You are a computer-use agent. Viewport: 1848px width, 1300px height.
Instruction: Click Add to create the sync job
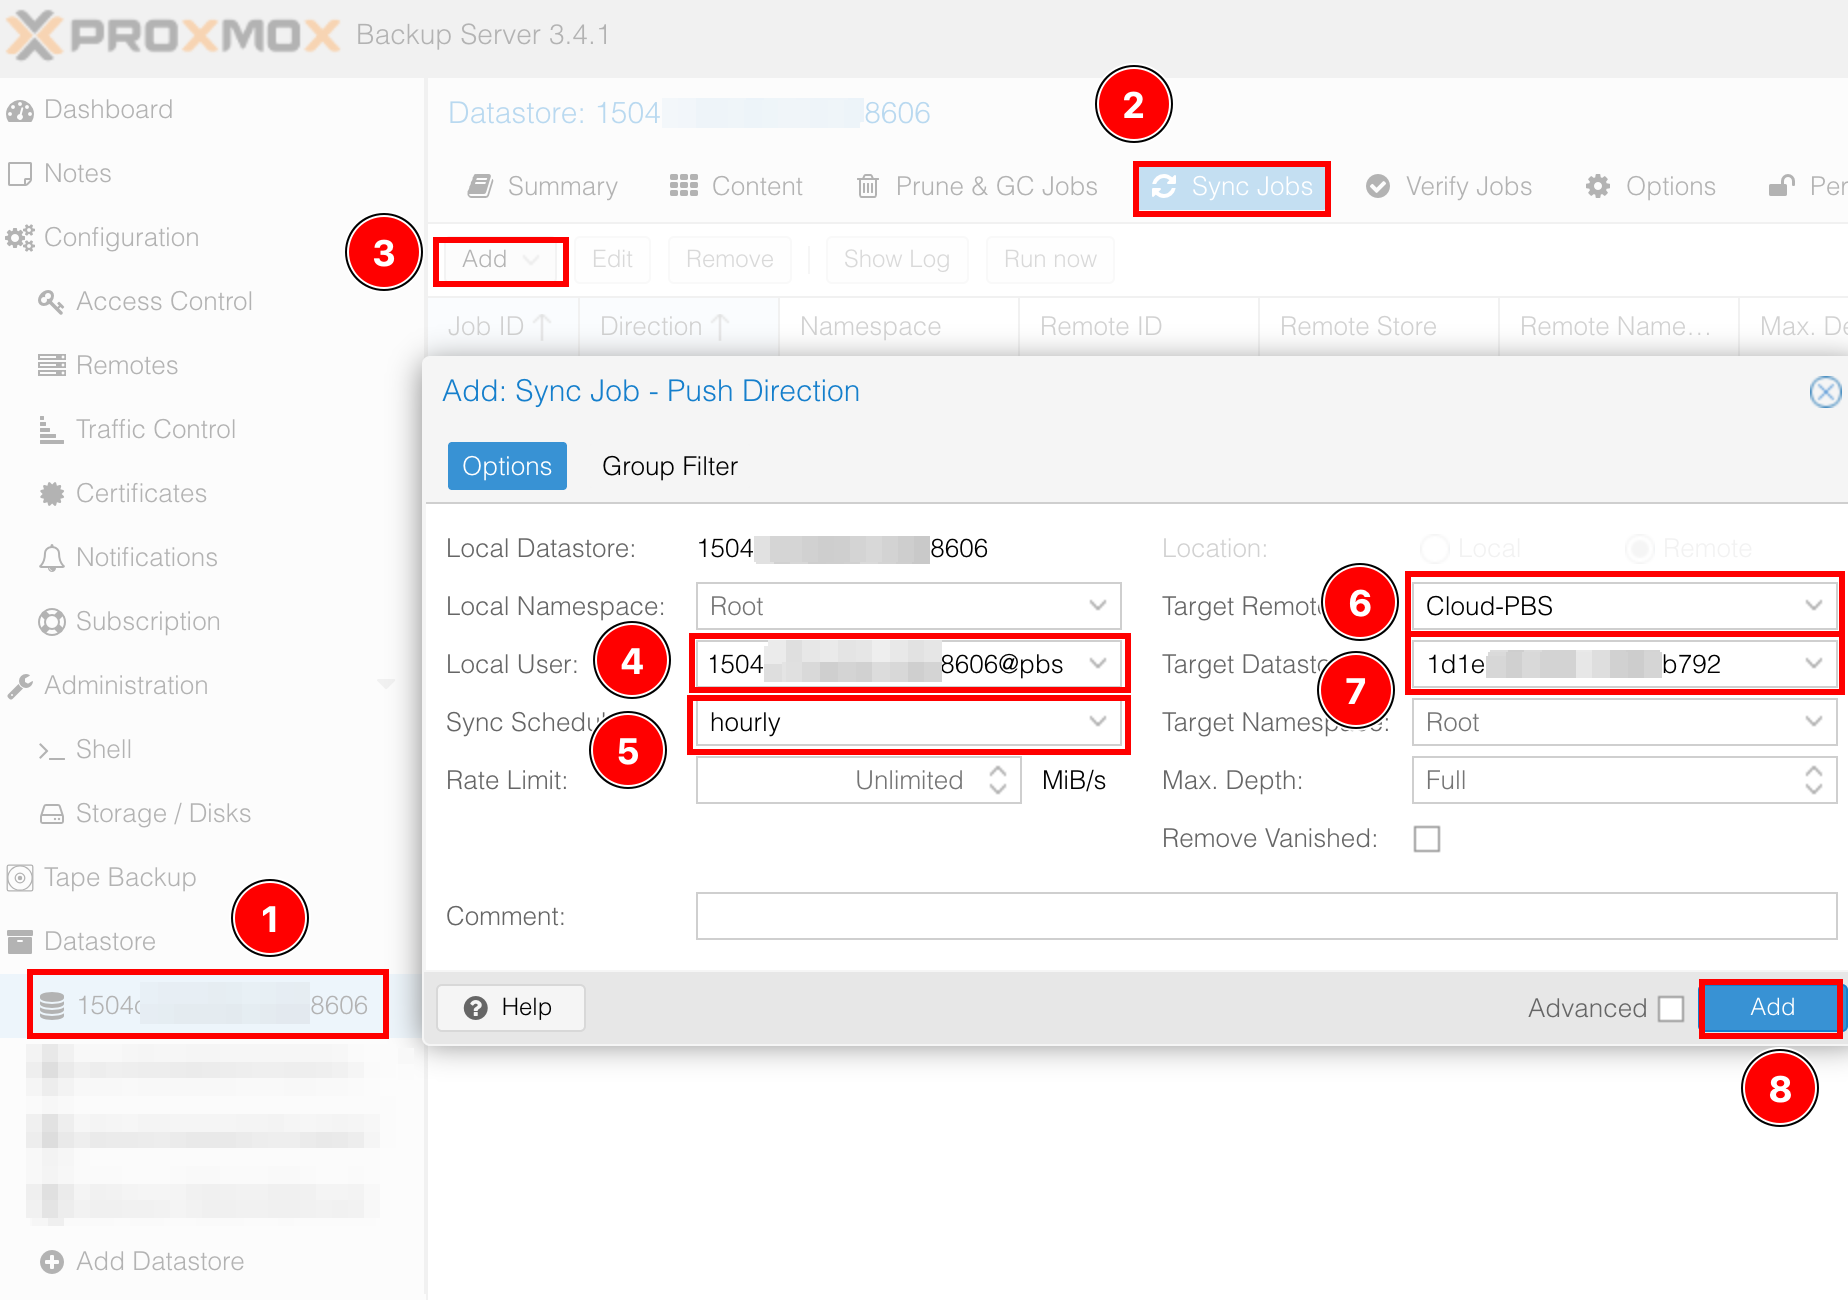1769,1008
